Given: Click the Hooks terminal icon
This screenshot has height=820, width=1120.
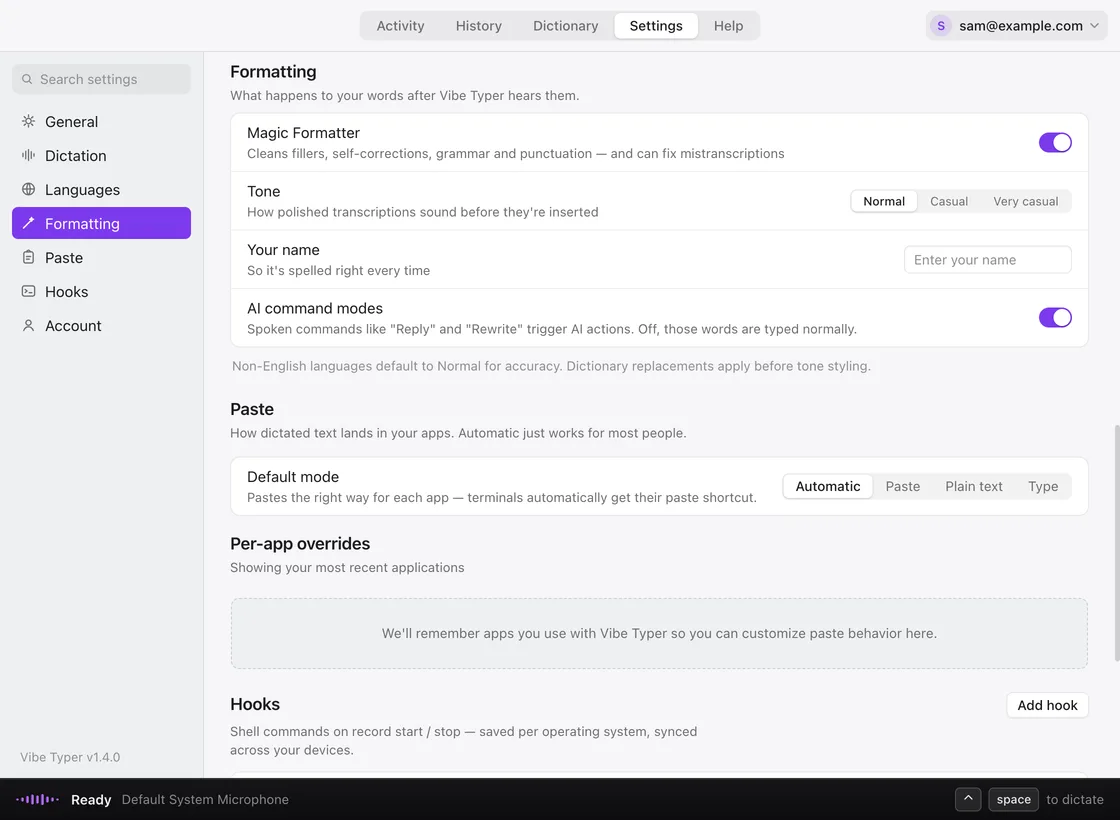Looking at the screenshot, I should pyautogui.click(x=29, y=291).
